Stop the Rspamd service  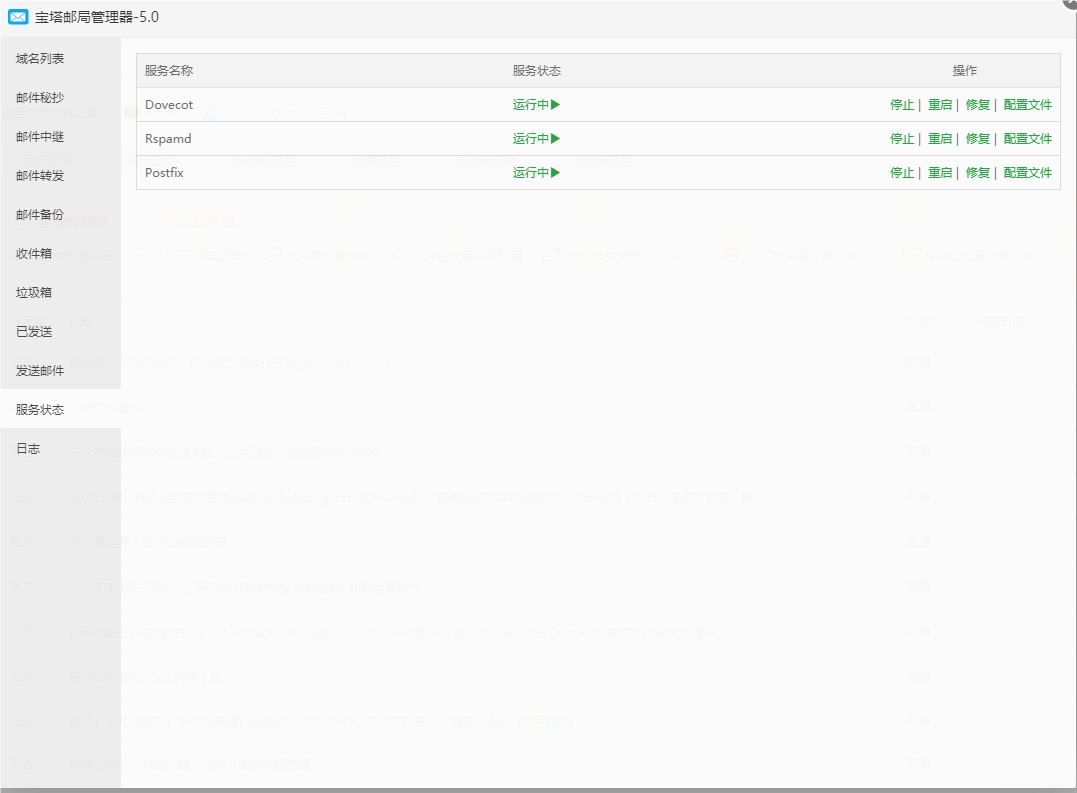(x=902, y=139)
